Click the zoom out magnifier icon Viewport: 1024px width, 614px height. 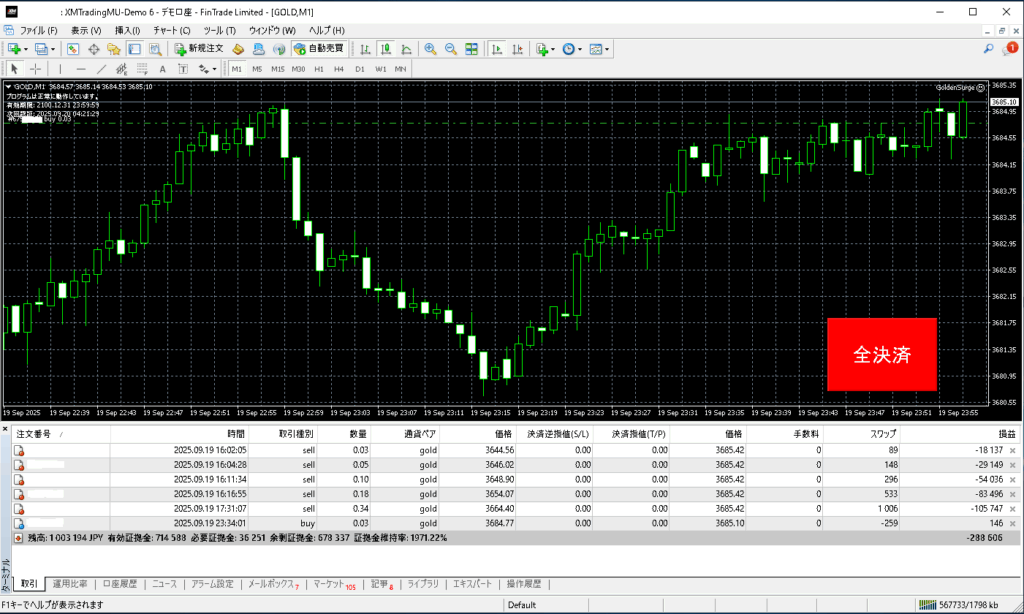pyautogui.click(x=450, y=48)
